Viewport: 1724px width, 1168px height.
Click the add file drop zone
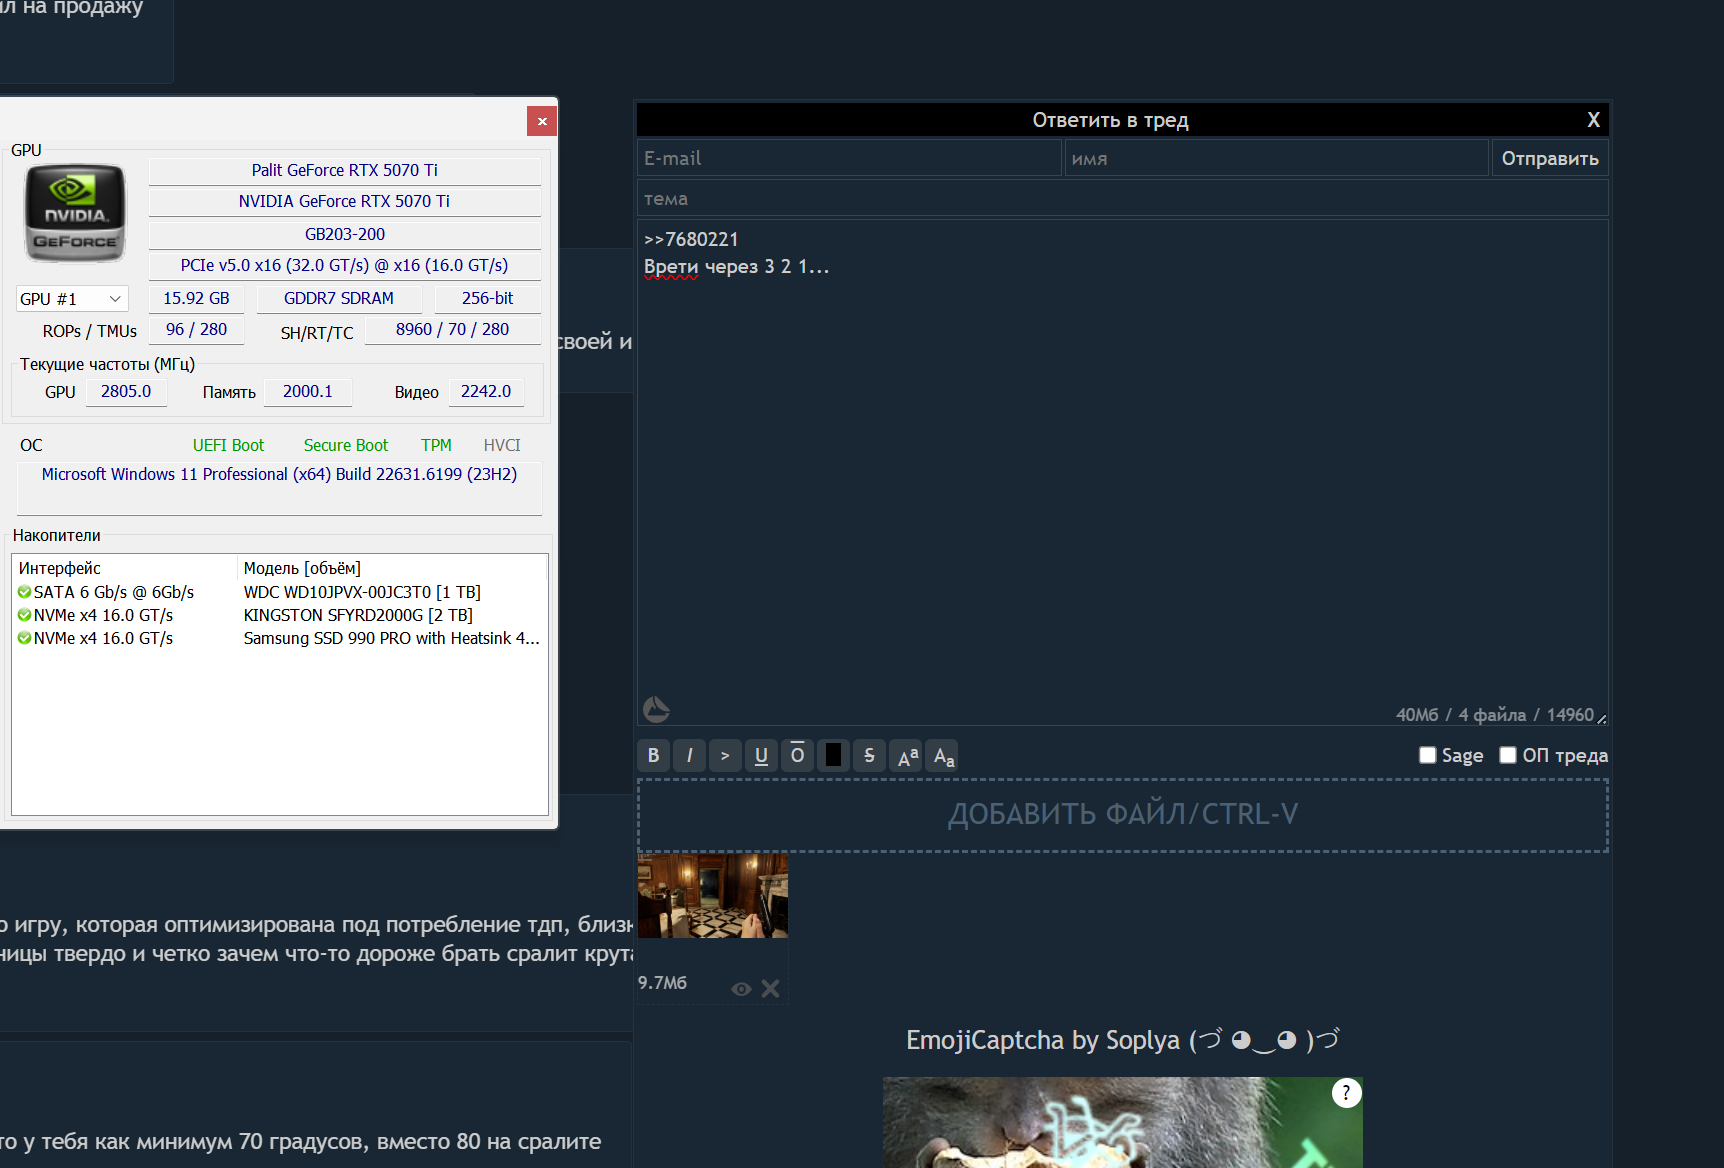coord(1122,815)
